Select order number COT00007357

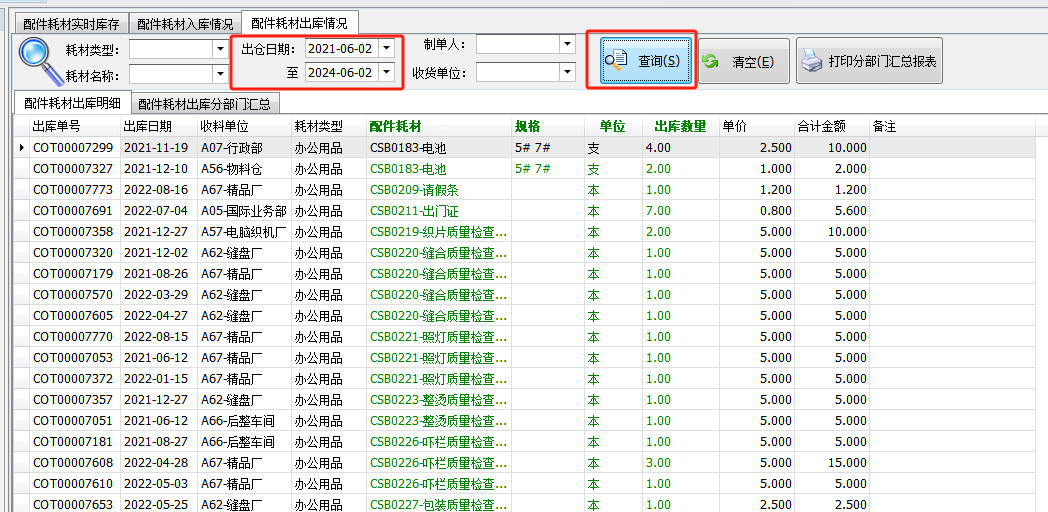click(73, 400)
